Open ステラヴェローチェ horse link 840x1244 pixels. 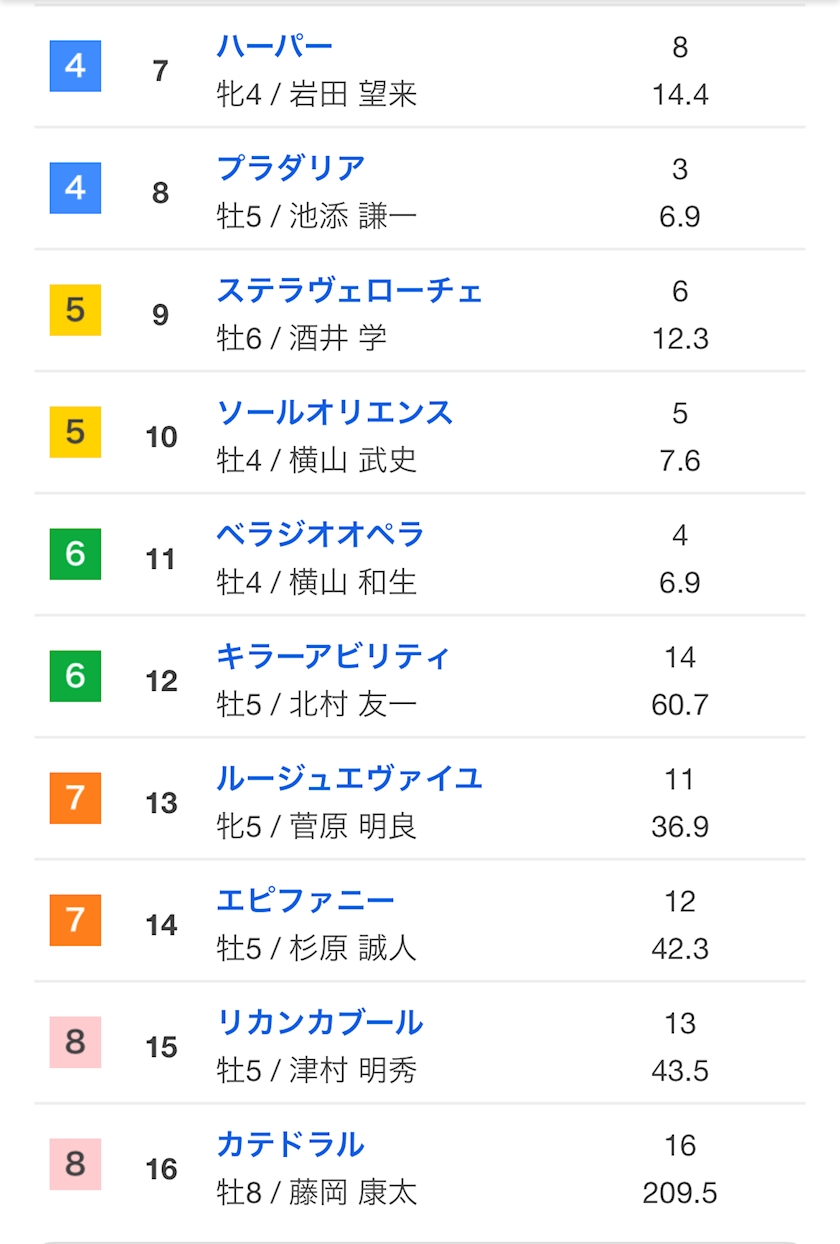(x=350, y=290)
